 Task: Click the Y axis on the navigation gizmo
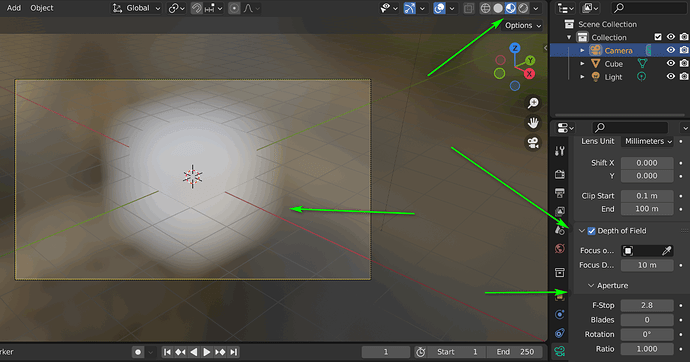pos(530,60)
